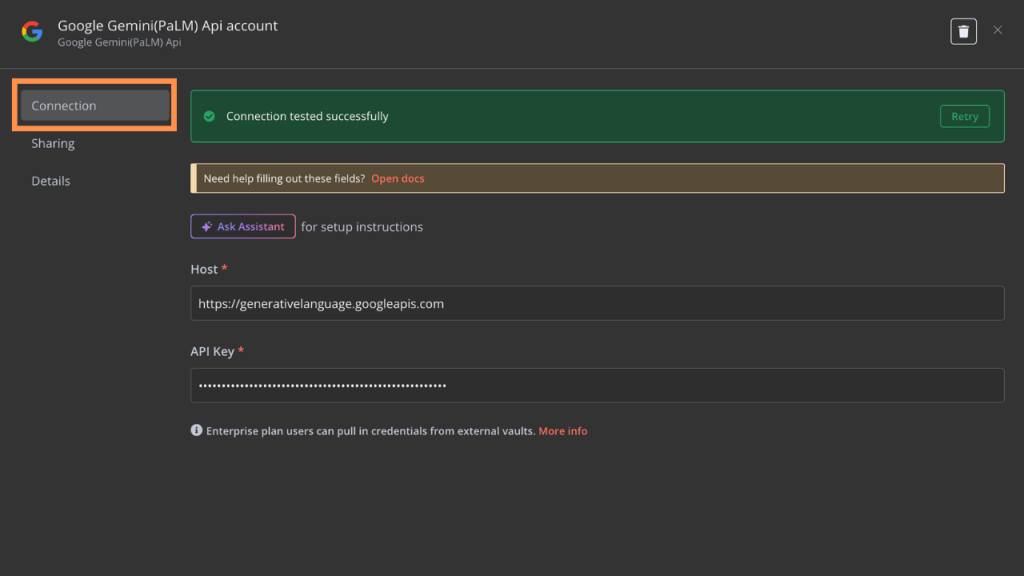Viewport: 1024px width, 576px height.
Task: Click the 'API Key' field label
Action: point(212,351)
